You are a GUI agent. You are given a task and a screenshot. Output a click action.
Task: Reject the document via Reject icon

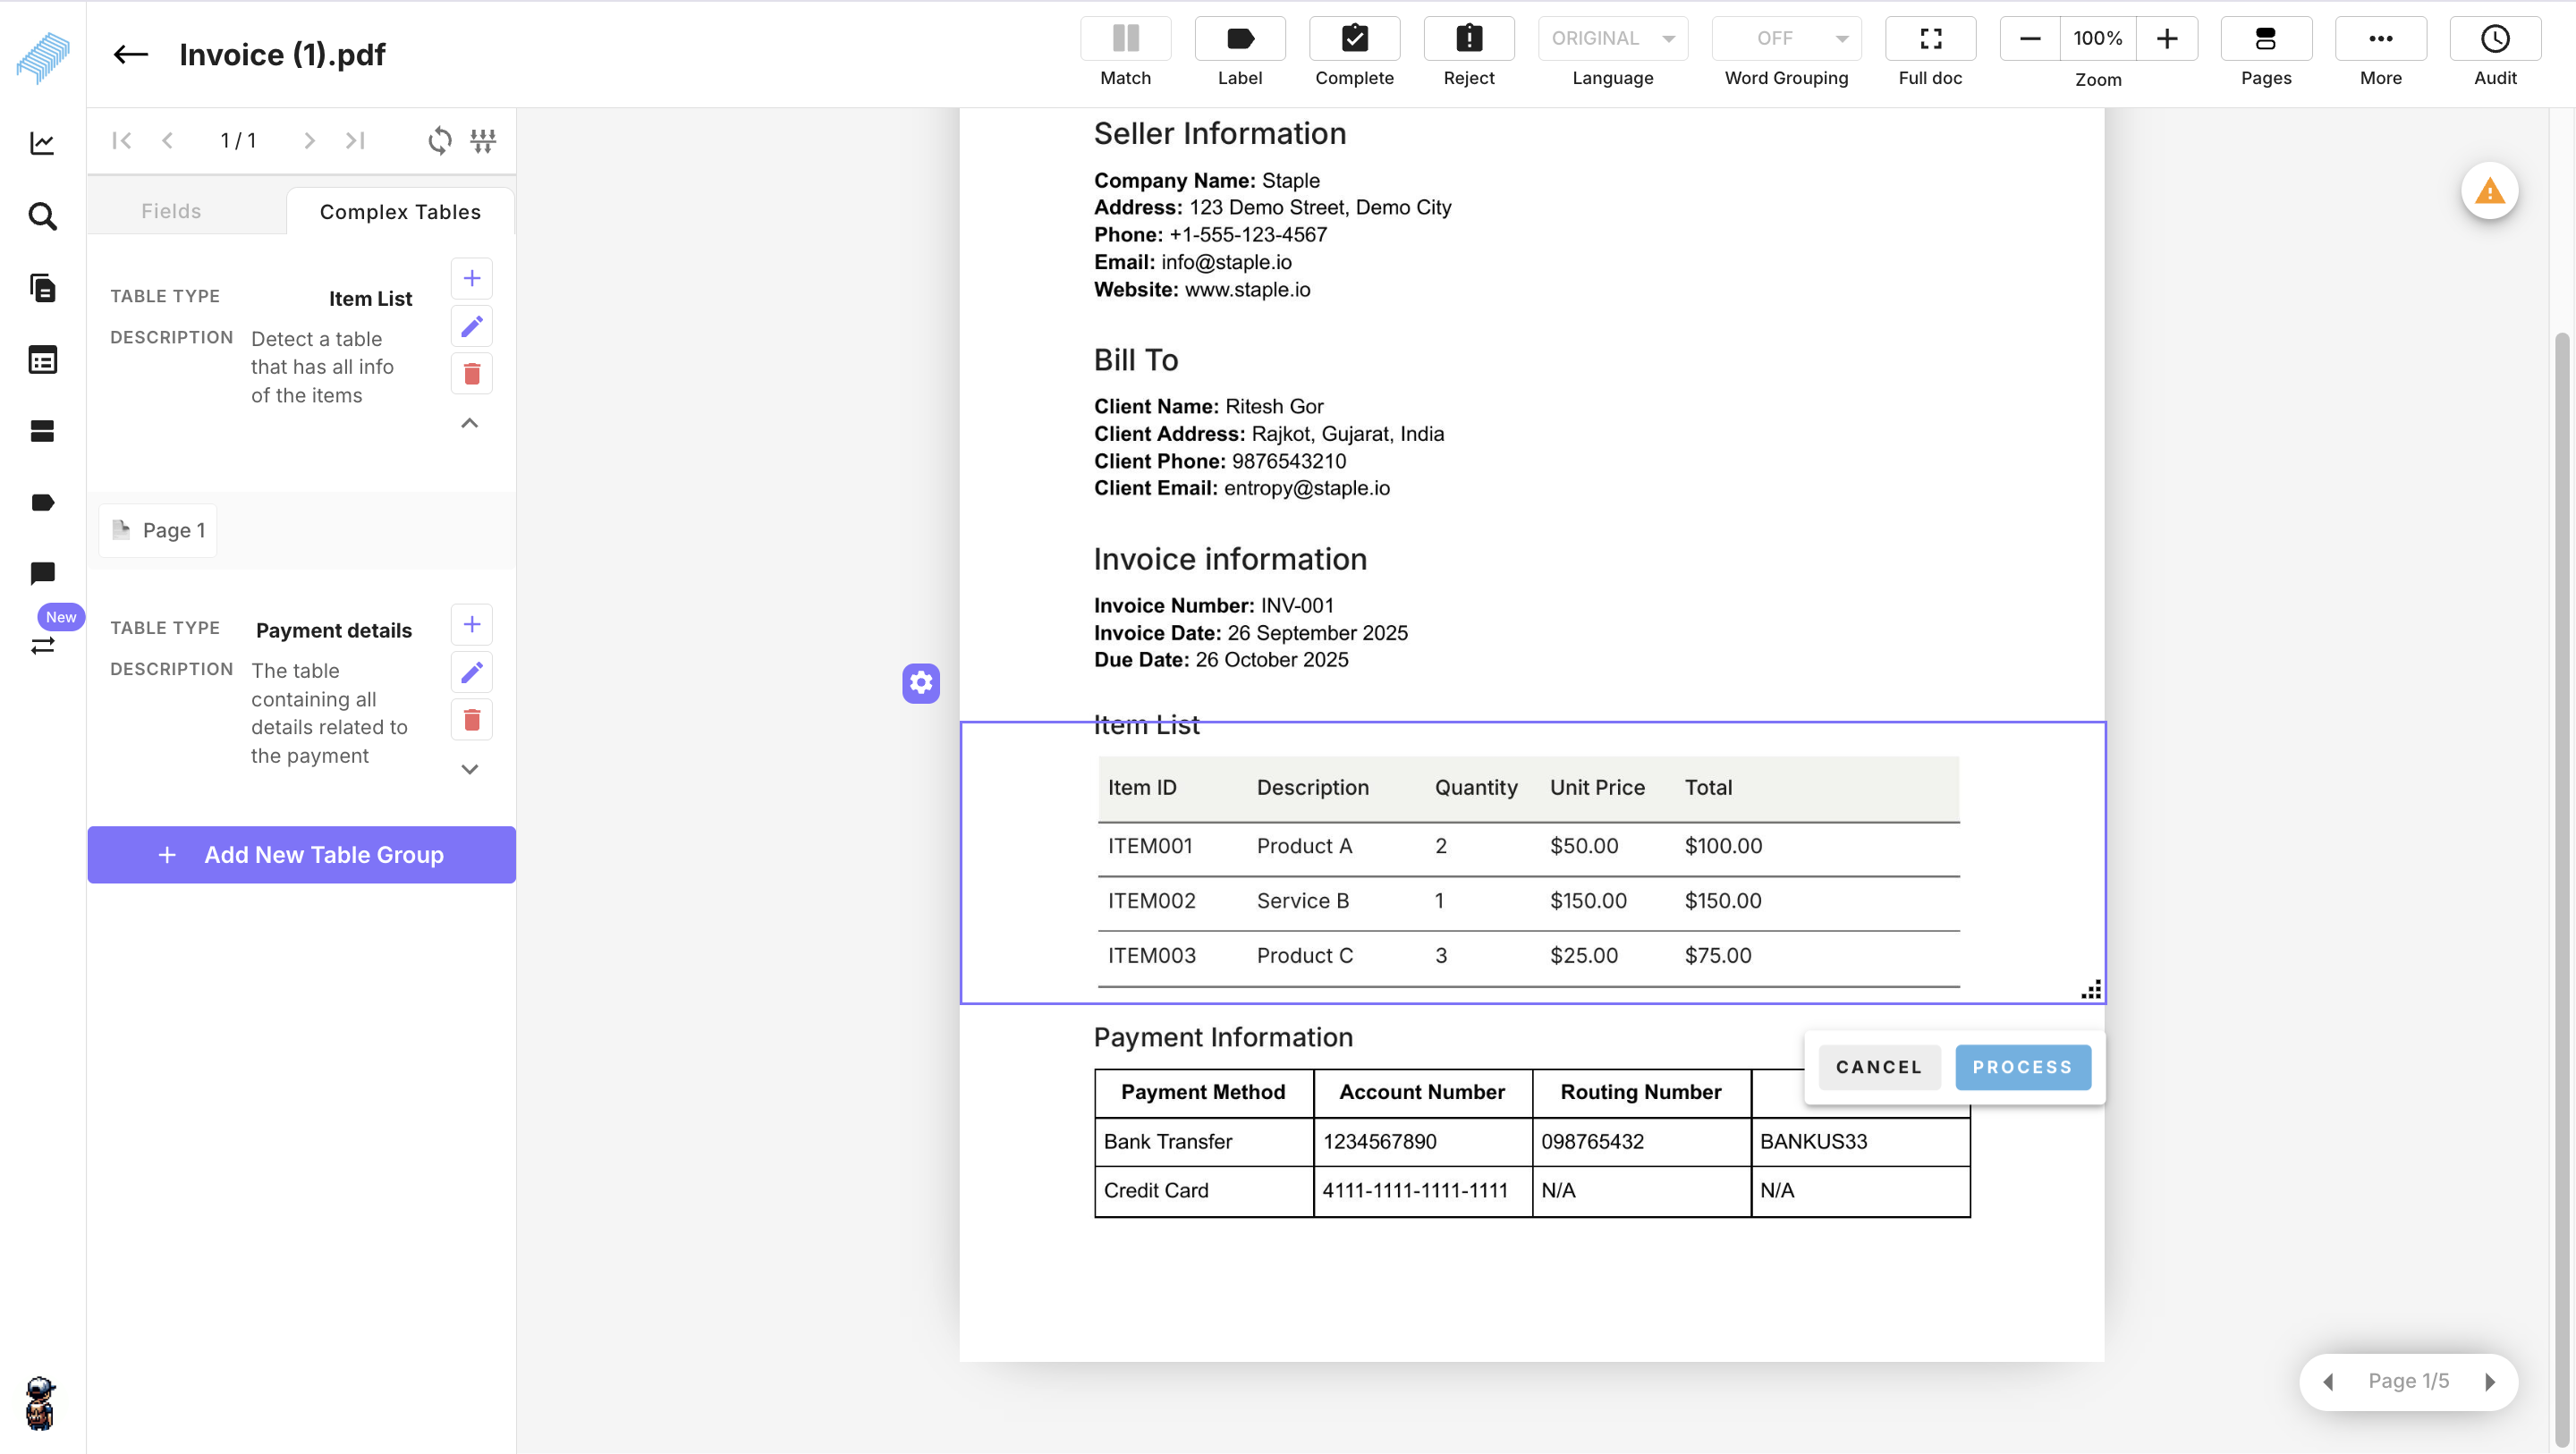(x=1468, y=39)
